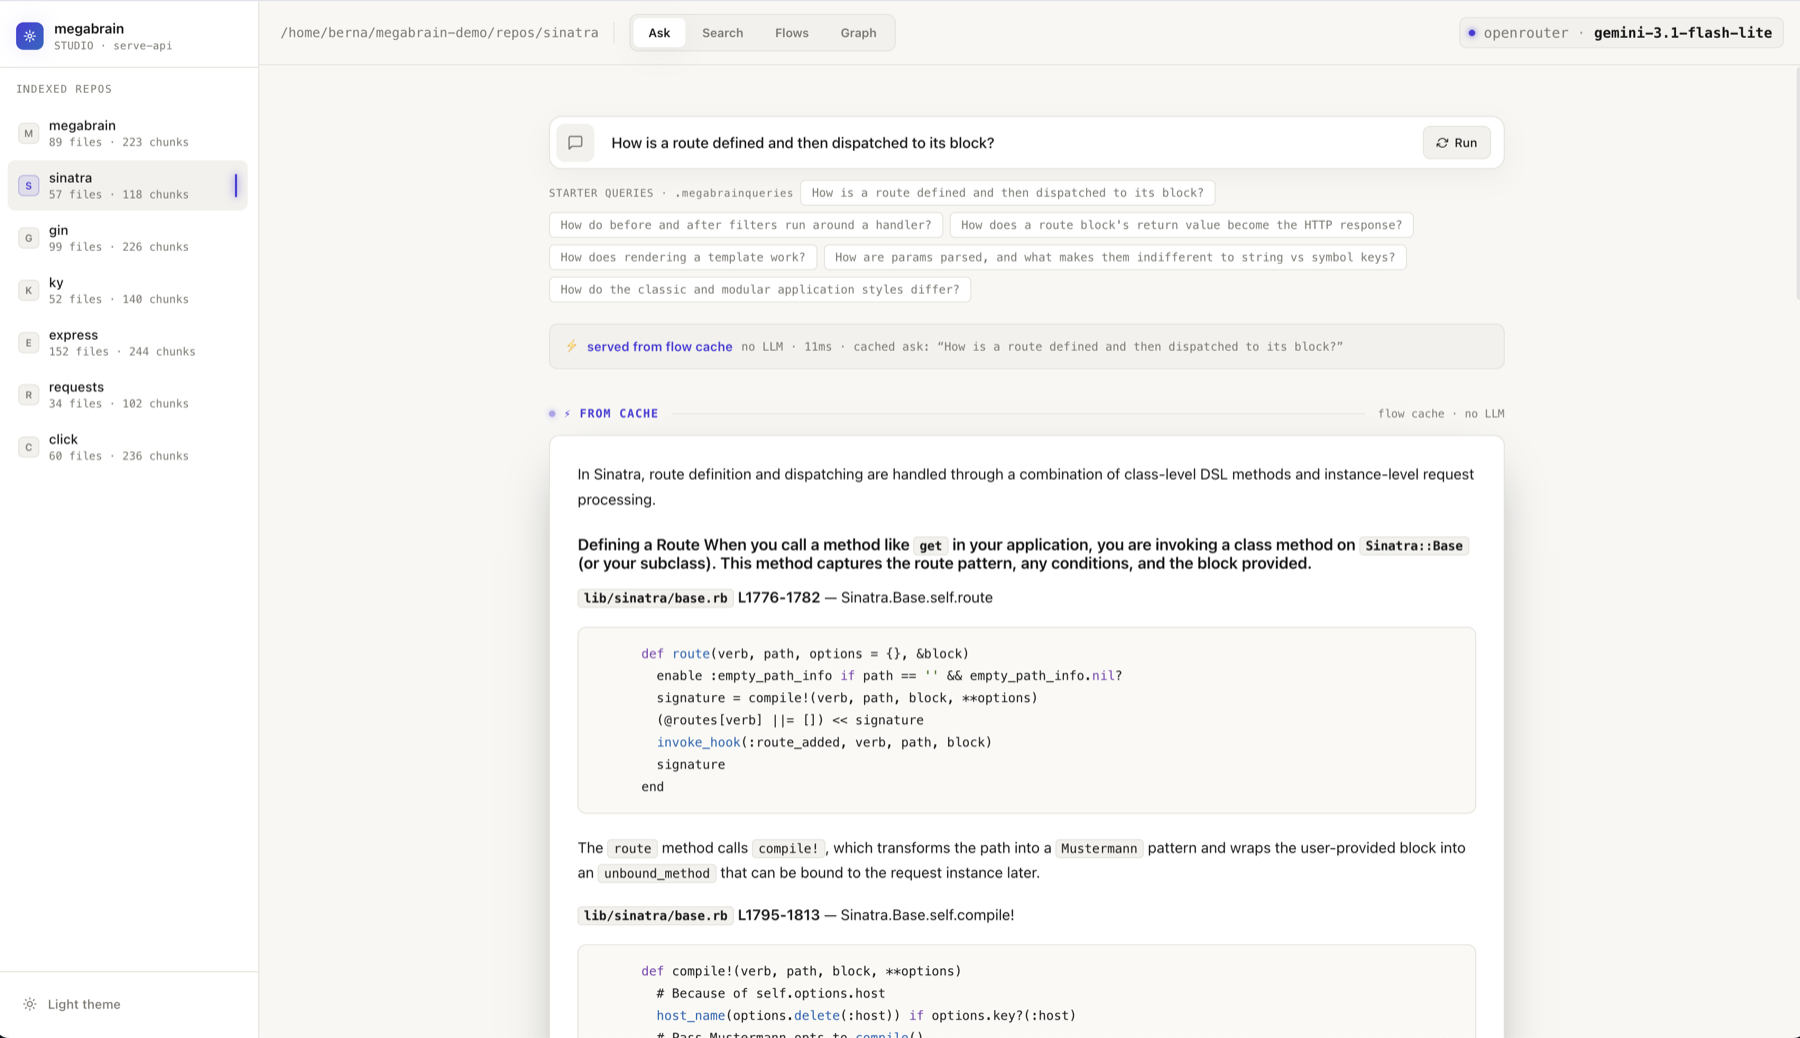Click lib/sinatra/base.rb reference at L1776-1782

[655, 598]
